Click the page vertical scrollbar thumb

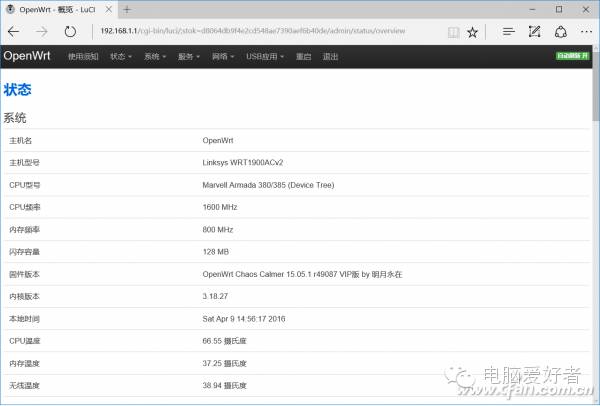596,86
